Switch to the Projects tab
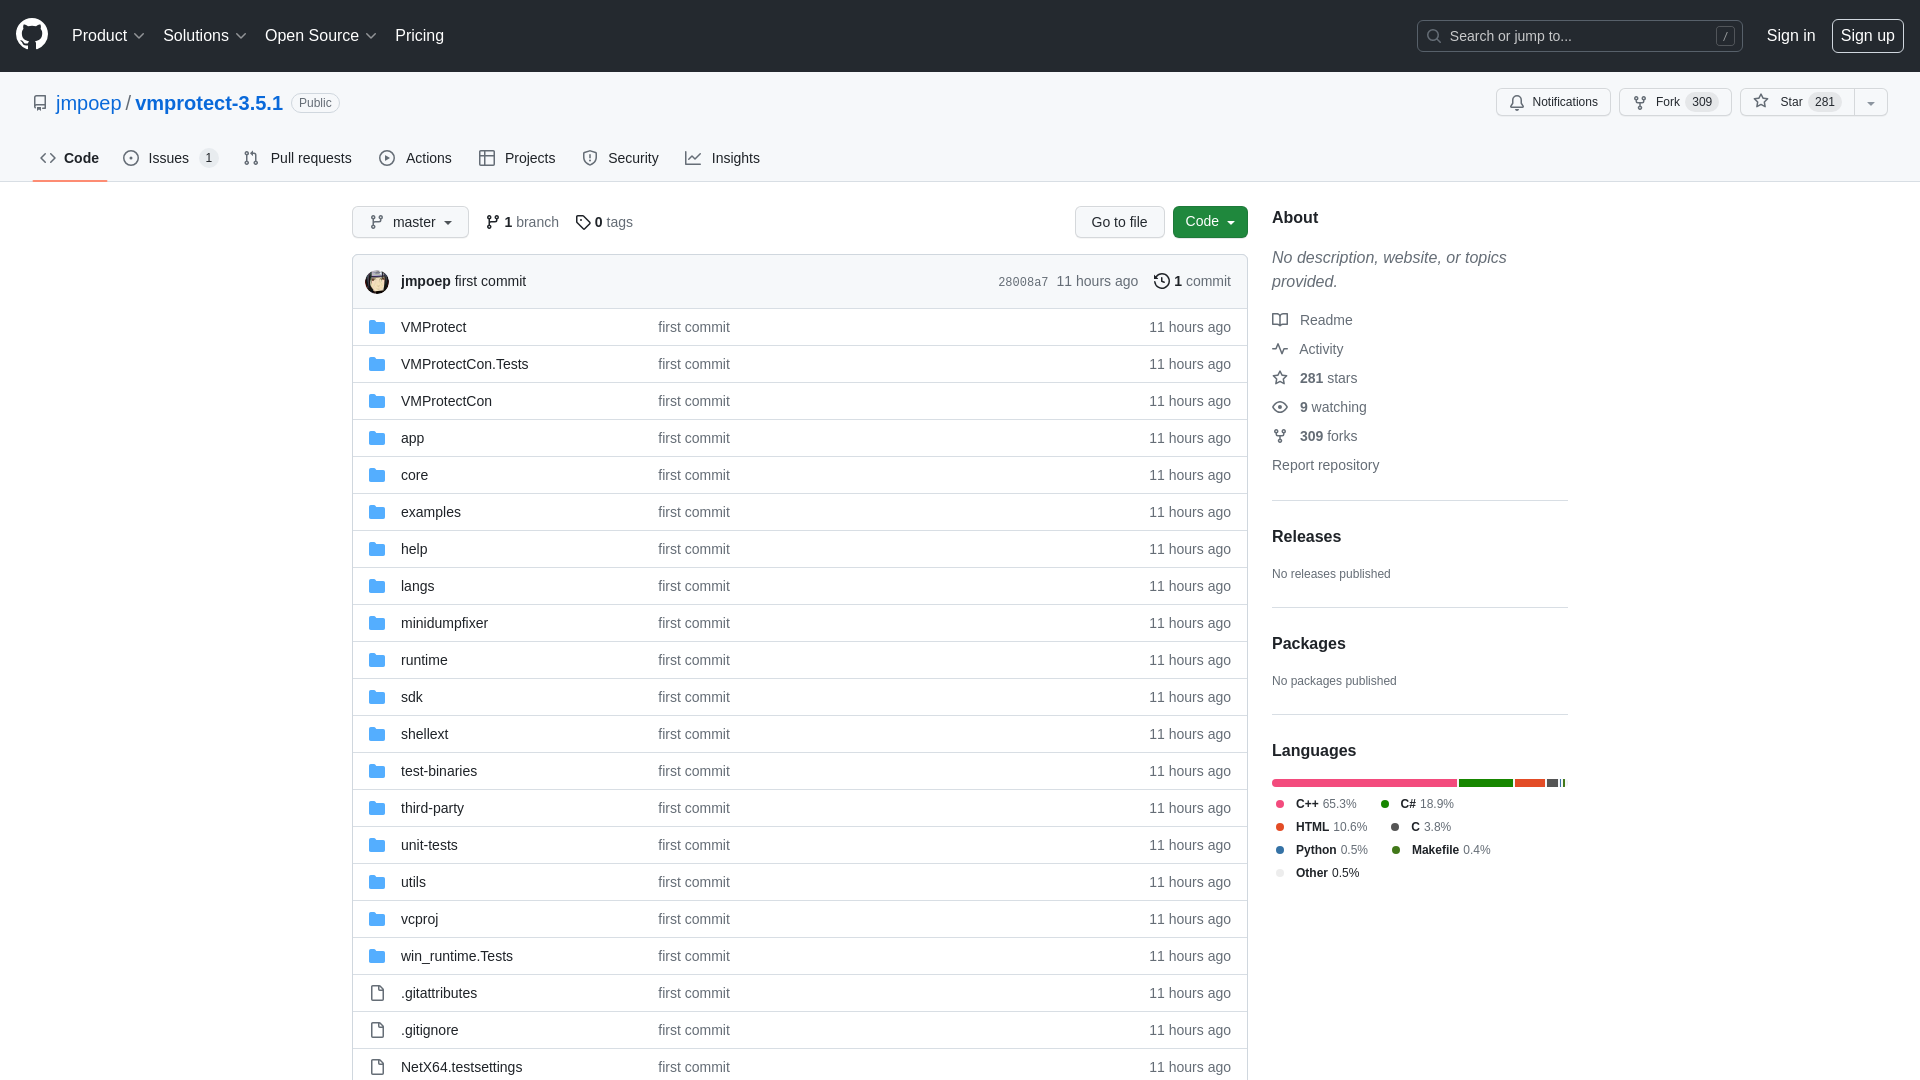The width and height of the screenshot is (1920, 1080). click(517, 158)
